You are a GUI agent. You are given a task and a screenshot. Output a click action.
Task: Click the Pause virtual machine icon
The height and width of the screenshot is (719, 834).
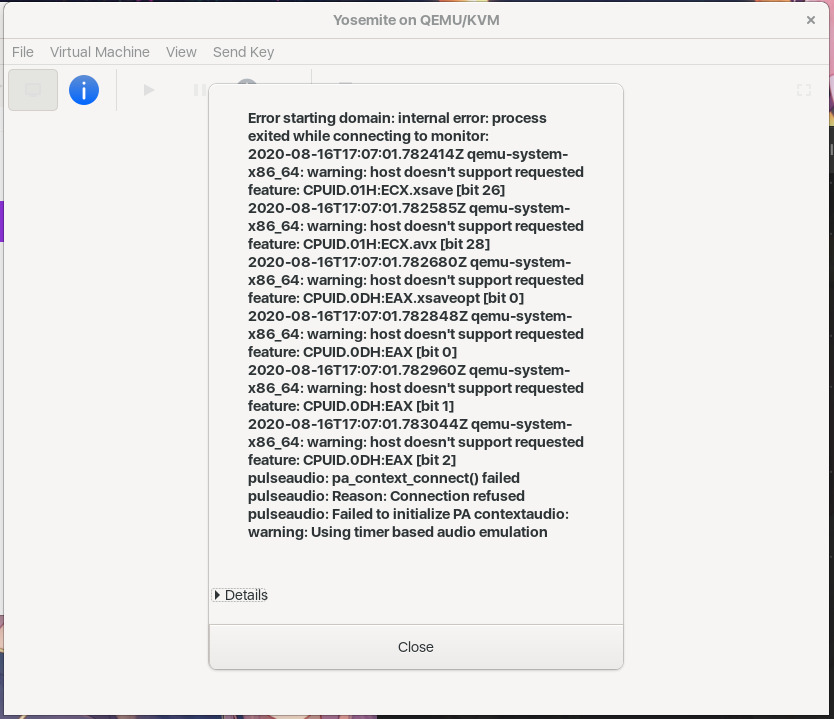pyautogui.click(x=200, y=90)
